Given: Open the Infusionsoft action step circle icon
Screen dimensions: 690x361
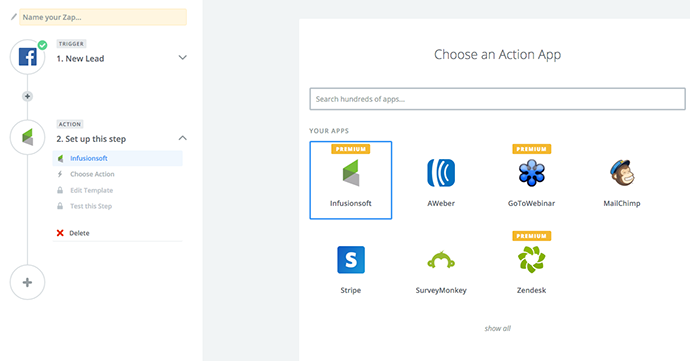Looking at the screenshot, I should 27,137.
